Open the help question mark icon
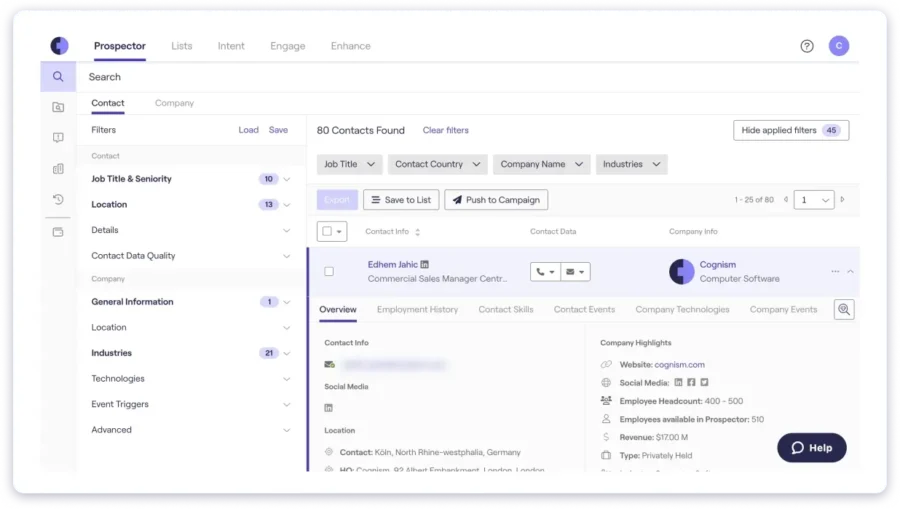The height and width of the screenshot is (509, 900). (x=806, y=46)
